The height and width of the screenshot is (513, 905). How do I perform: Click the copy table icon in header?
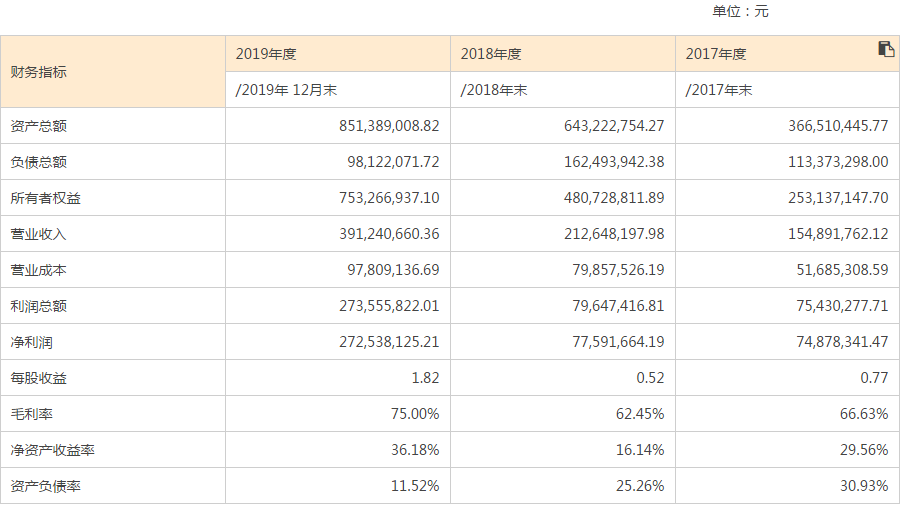[886, 49]
